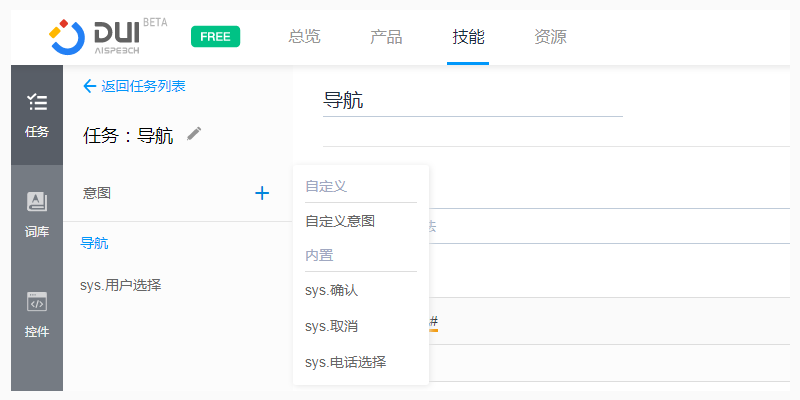This screenshot has width=800, height=400.
Task: Select the 导航 intent in the list
Action: 94,243
